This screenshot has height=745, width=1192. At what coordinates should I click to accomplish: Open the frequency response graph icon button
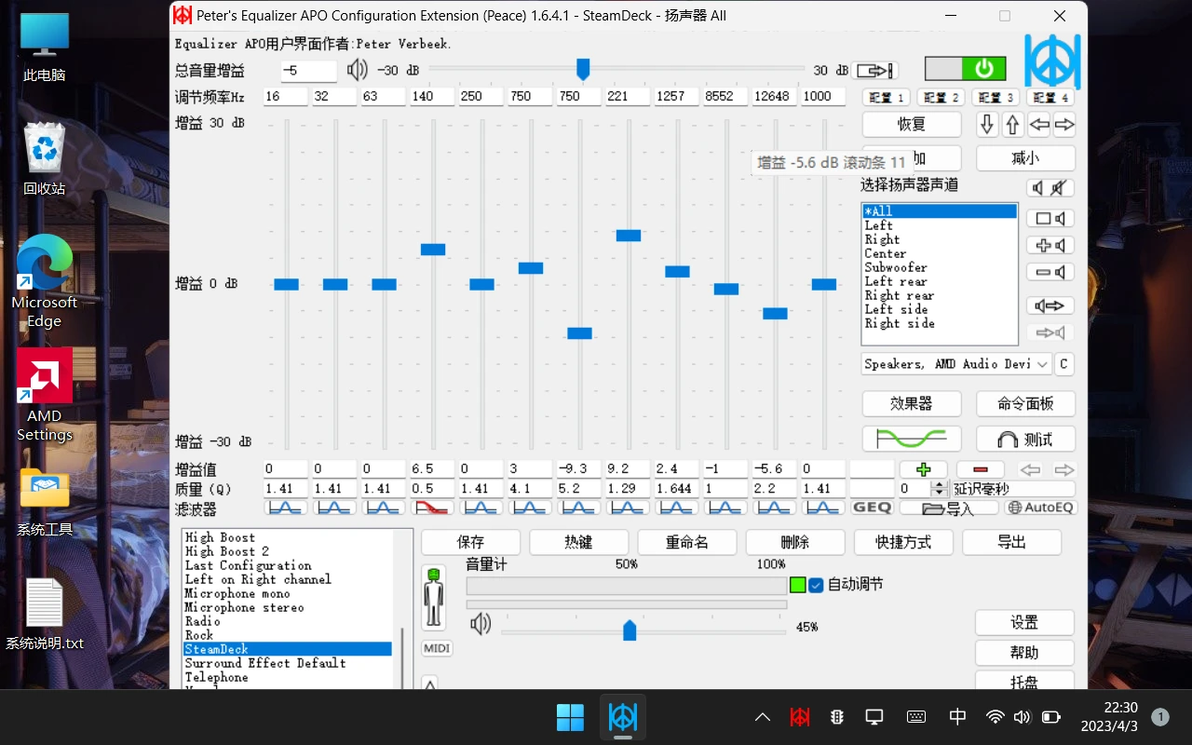tap(911, 439)
